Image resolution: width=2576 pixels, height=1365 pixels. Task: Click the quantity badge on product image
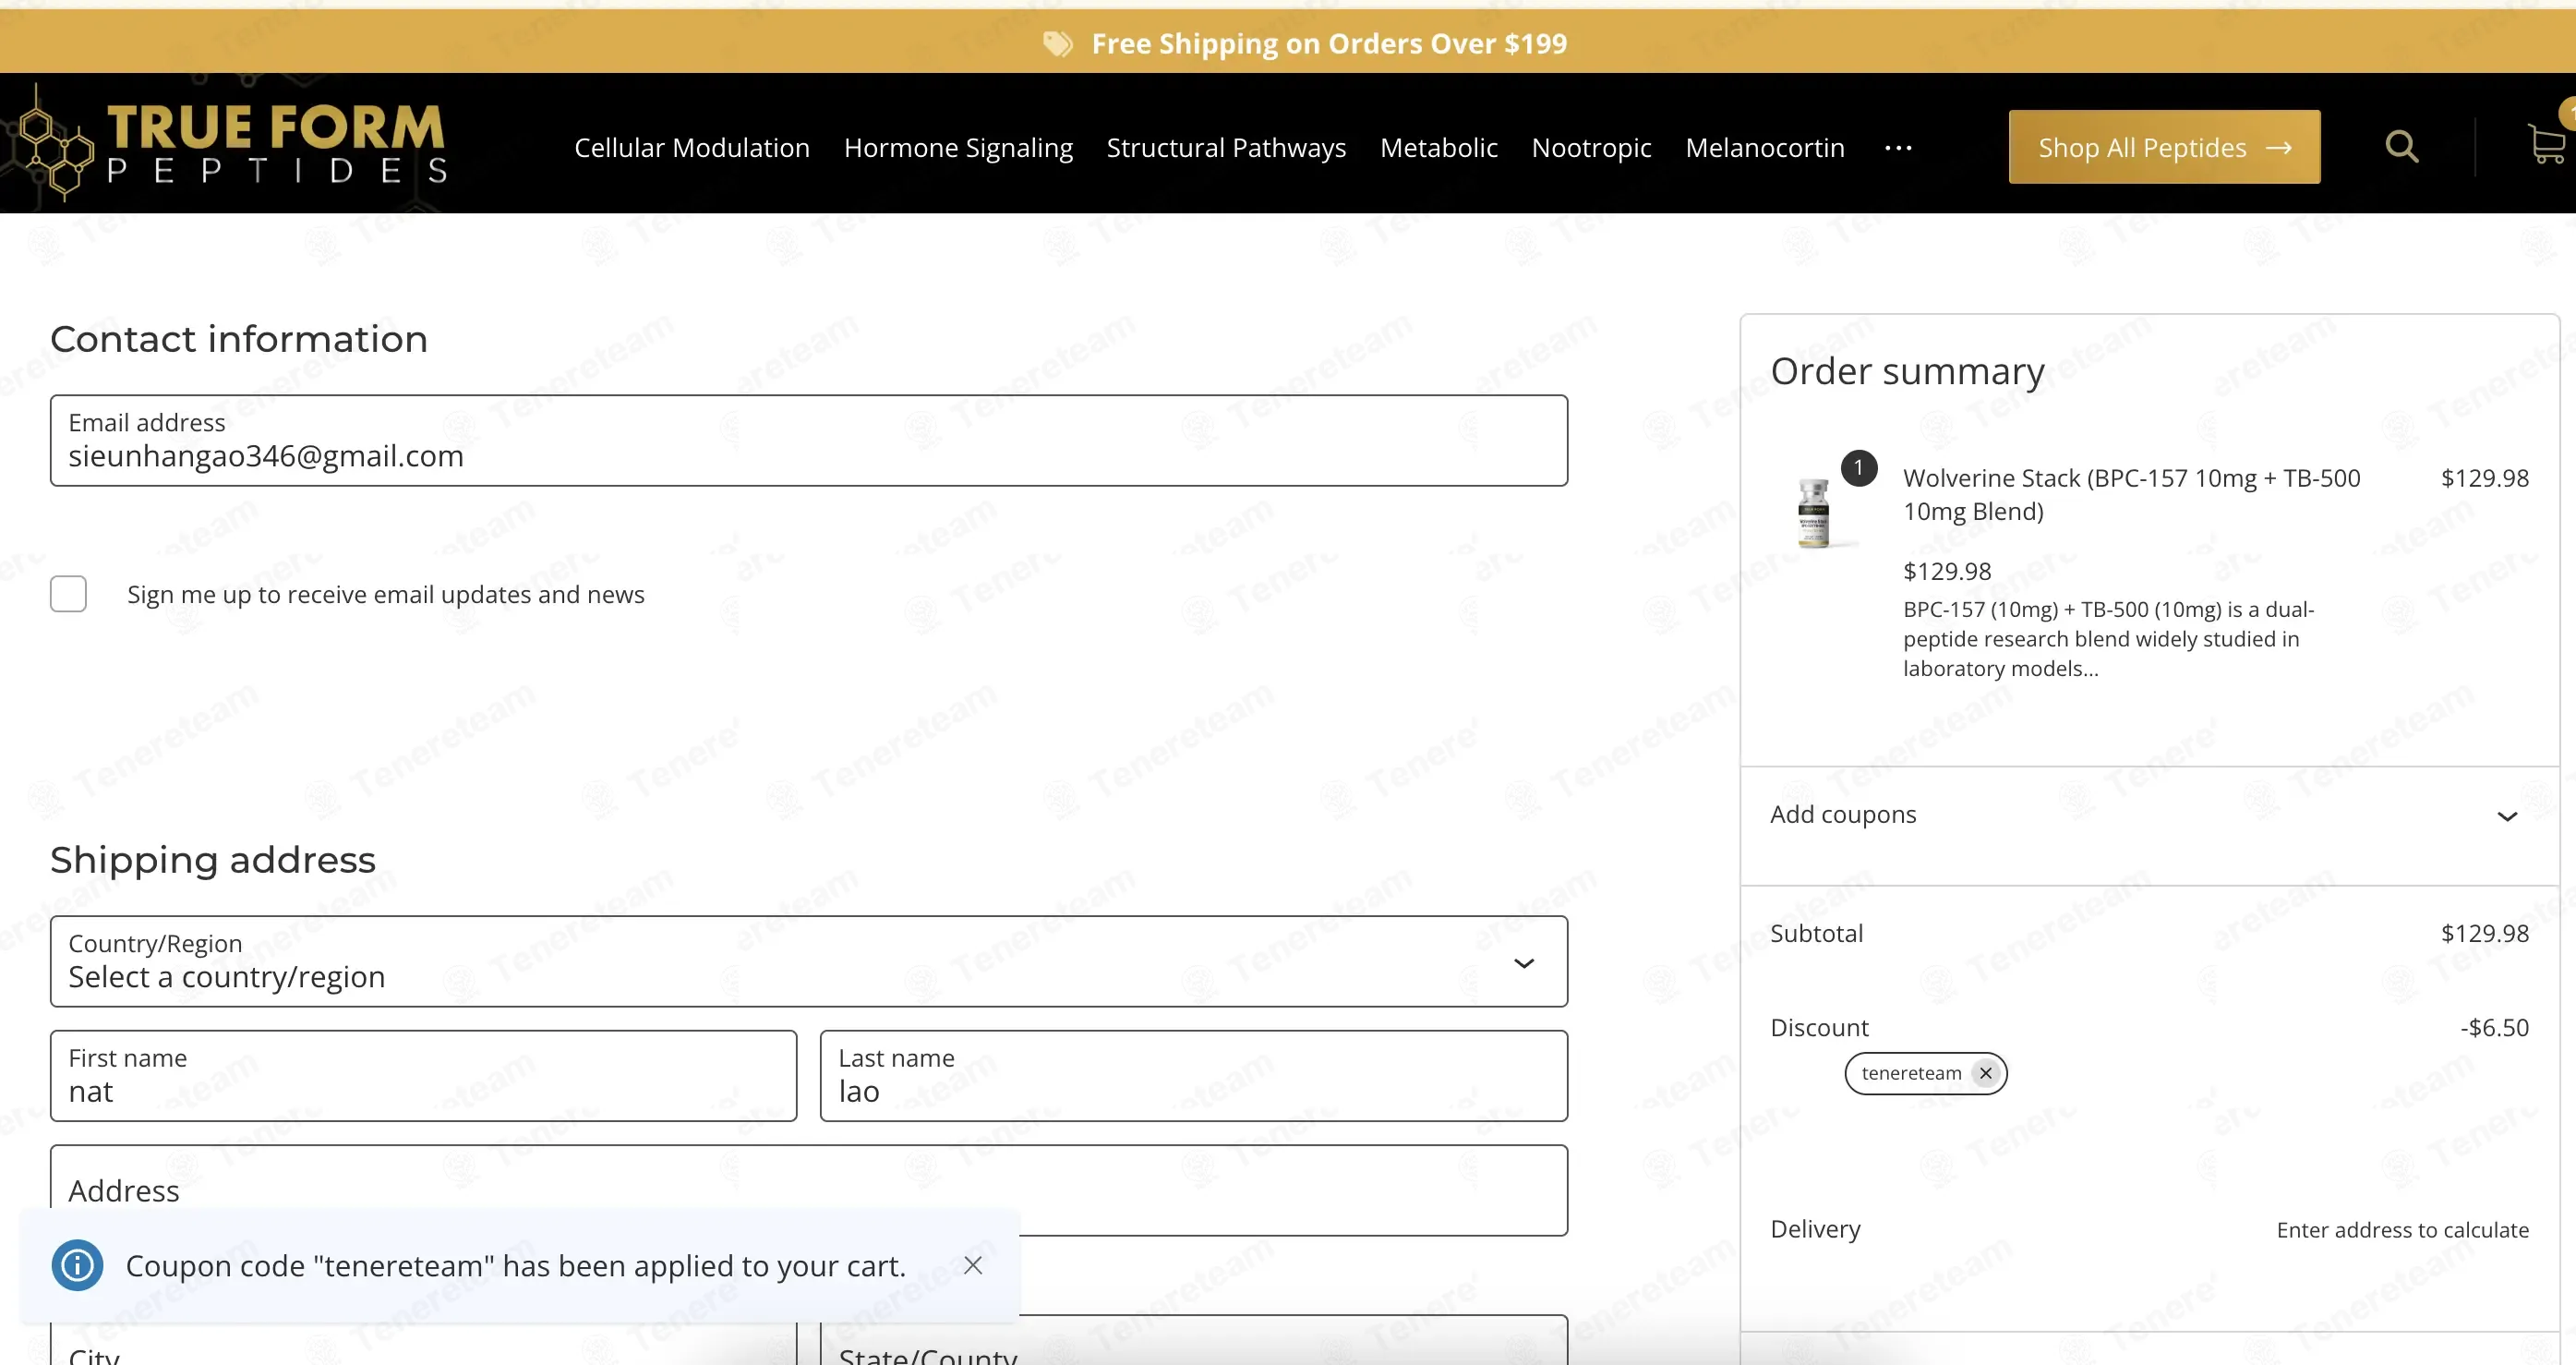(1859, 468)
